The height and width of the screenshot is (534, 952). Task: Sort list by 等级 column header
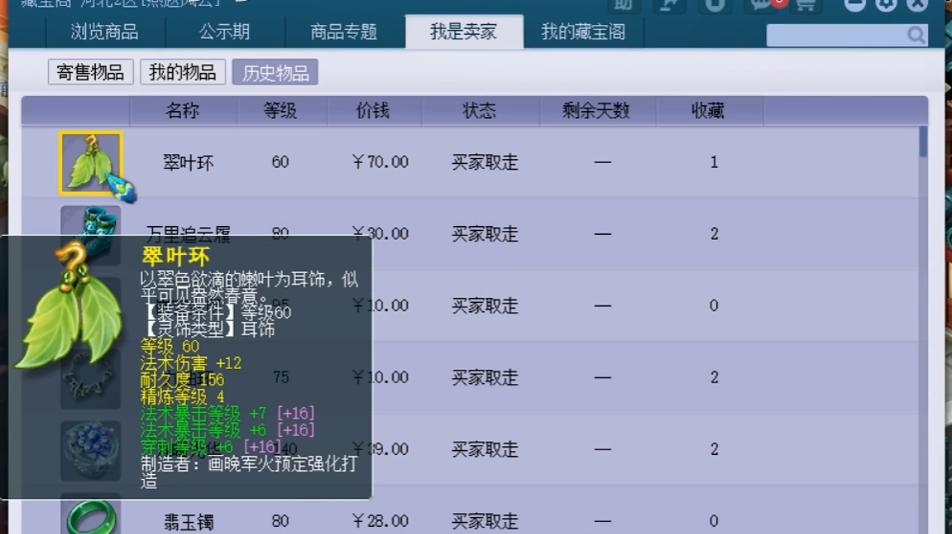[x=280, y=111]
